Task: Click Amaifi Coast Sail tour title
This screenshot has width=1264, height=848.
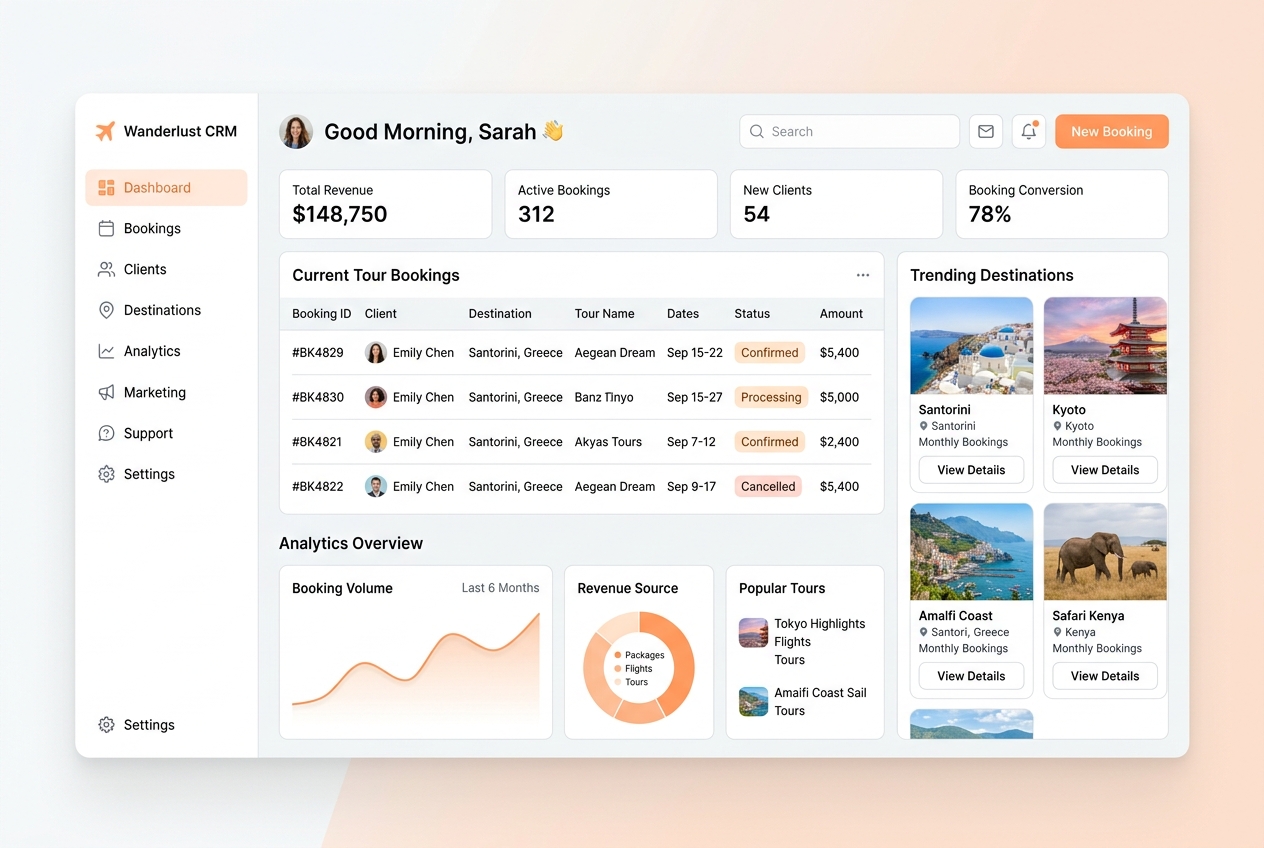Action: pos(820,693)
